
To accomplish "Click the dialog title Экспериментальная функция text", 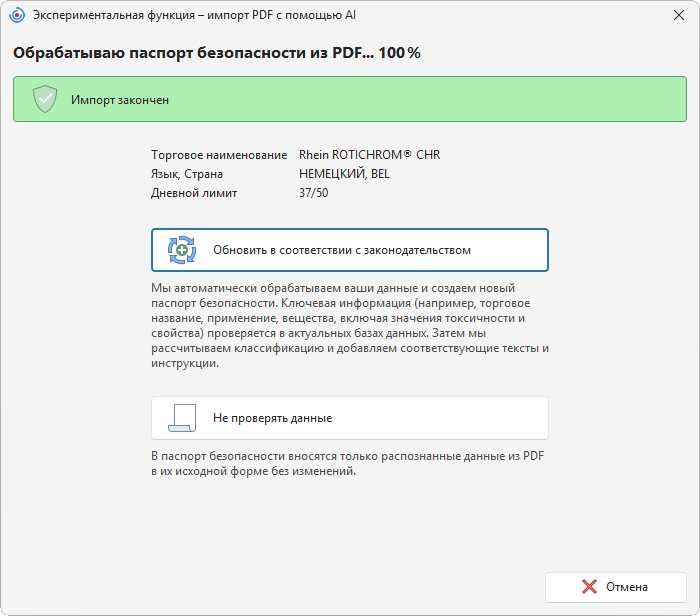I will (194, 15).
